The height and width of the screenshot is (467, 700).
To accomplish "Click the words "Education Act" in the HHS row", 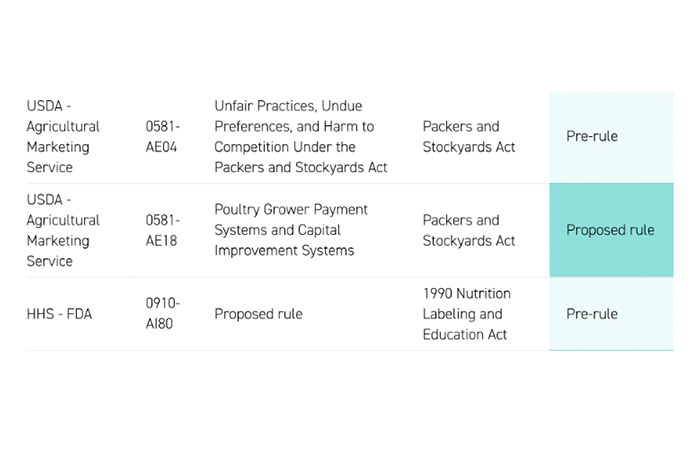I will [x=465, y=334].
